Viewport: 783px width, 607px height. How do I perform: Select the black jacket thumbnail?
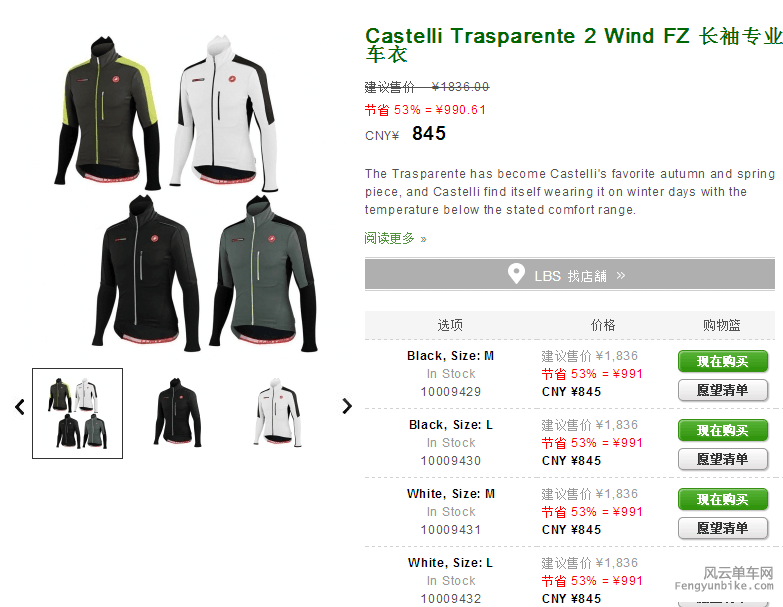(177, 412)
